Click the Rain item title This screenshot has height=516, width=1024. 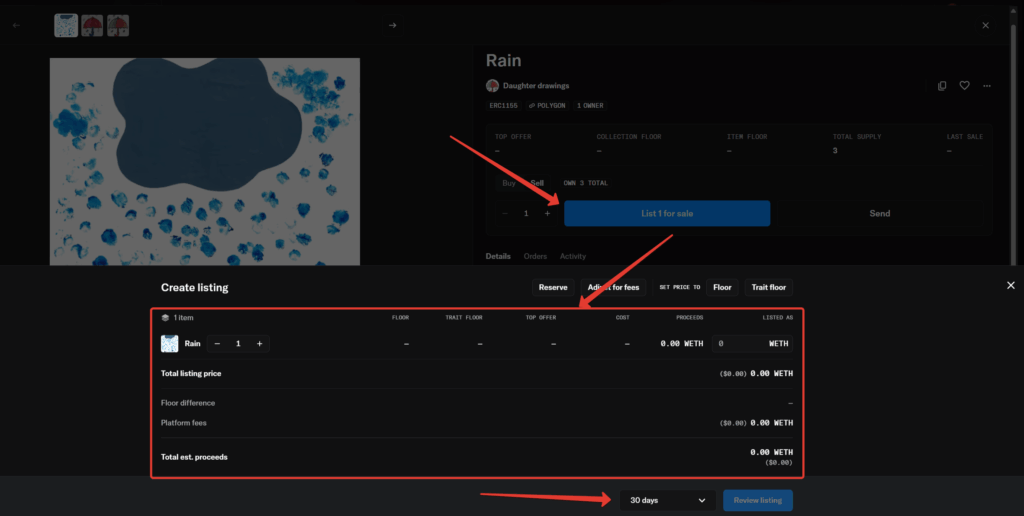(x=504, y=61)
